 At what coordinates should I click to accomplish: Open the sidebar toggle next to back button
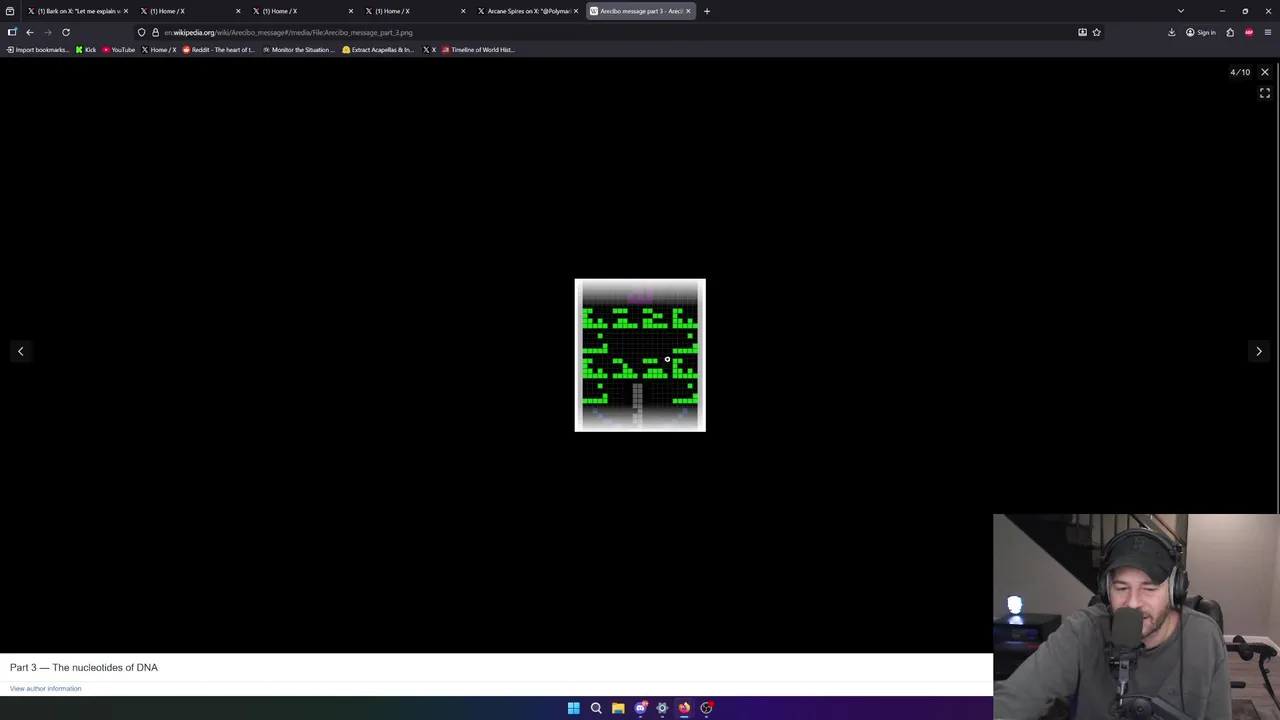point(12,32)
